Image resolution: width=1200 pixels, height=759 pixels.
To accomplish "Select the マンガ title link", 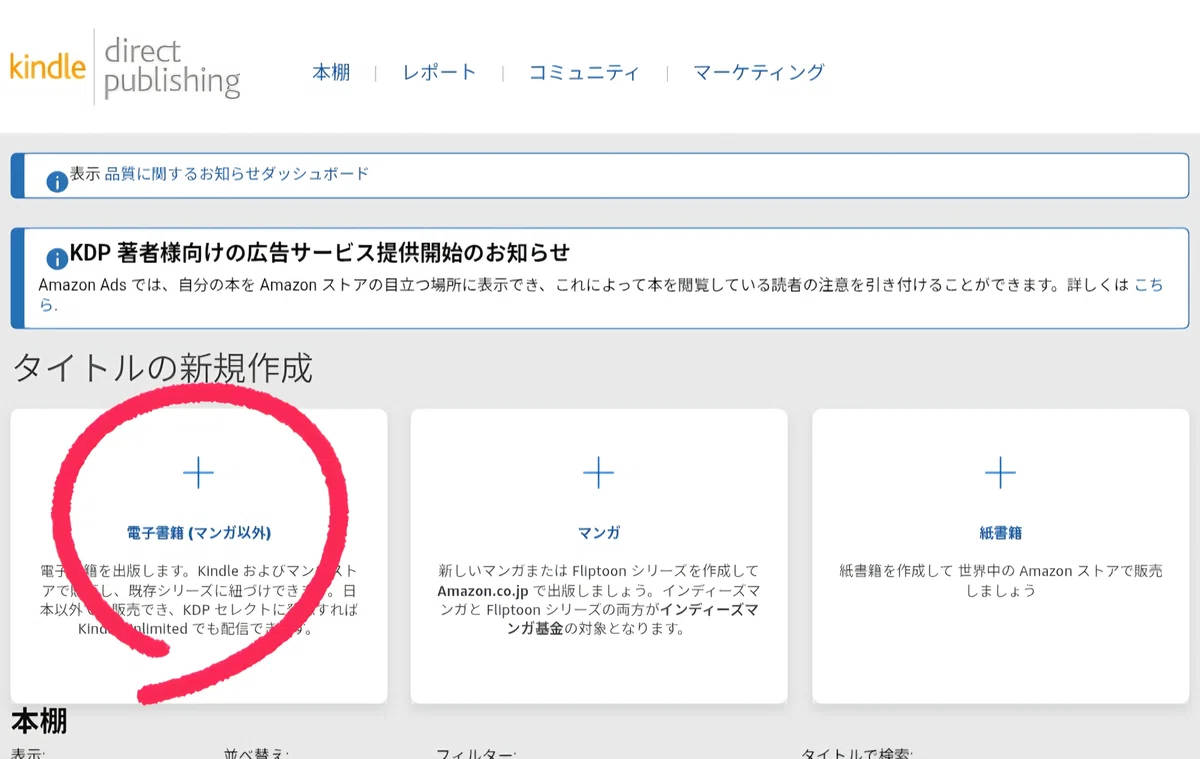I will click(x=598, y=533).
